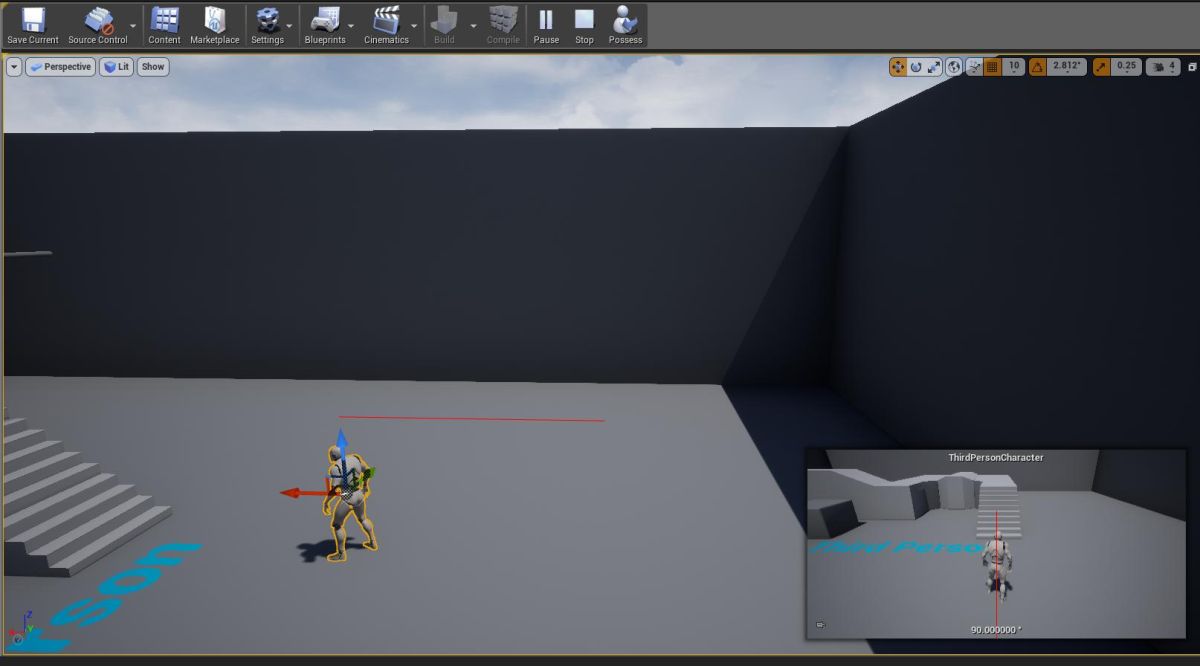
Task: Click the Settings gear icon
Action: 267,25
